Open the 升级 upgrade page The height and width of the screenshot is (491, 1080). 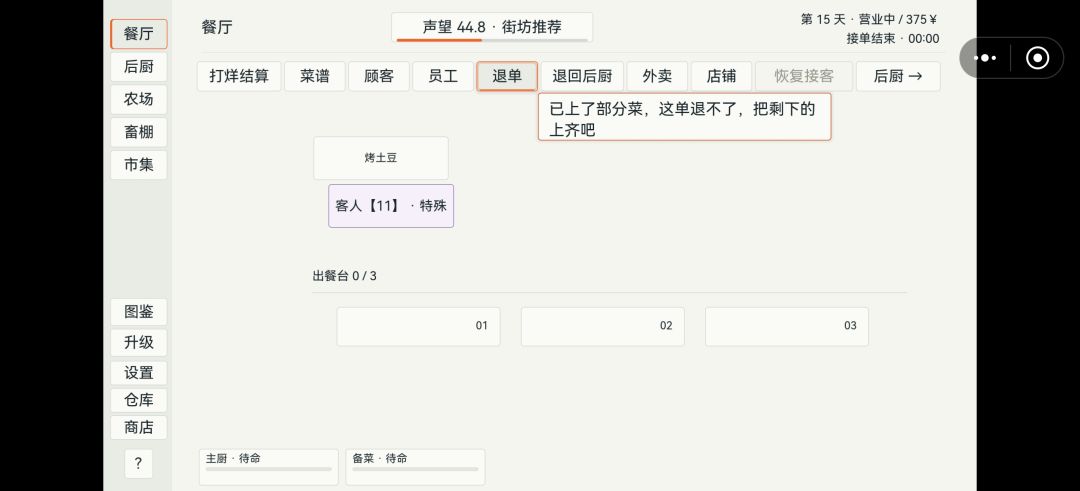pyautogui.click(x=138, y=342)
